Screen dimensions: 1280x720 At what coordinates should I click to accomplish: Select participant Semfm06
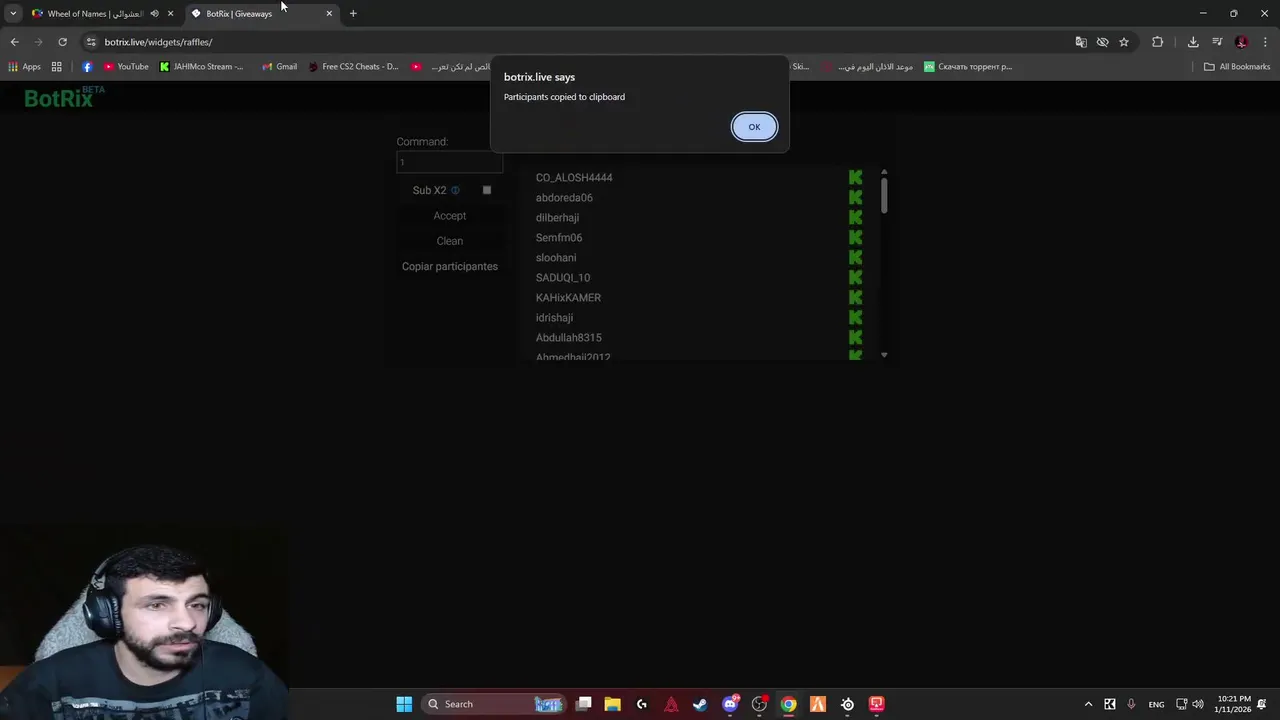click(559, 238)
